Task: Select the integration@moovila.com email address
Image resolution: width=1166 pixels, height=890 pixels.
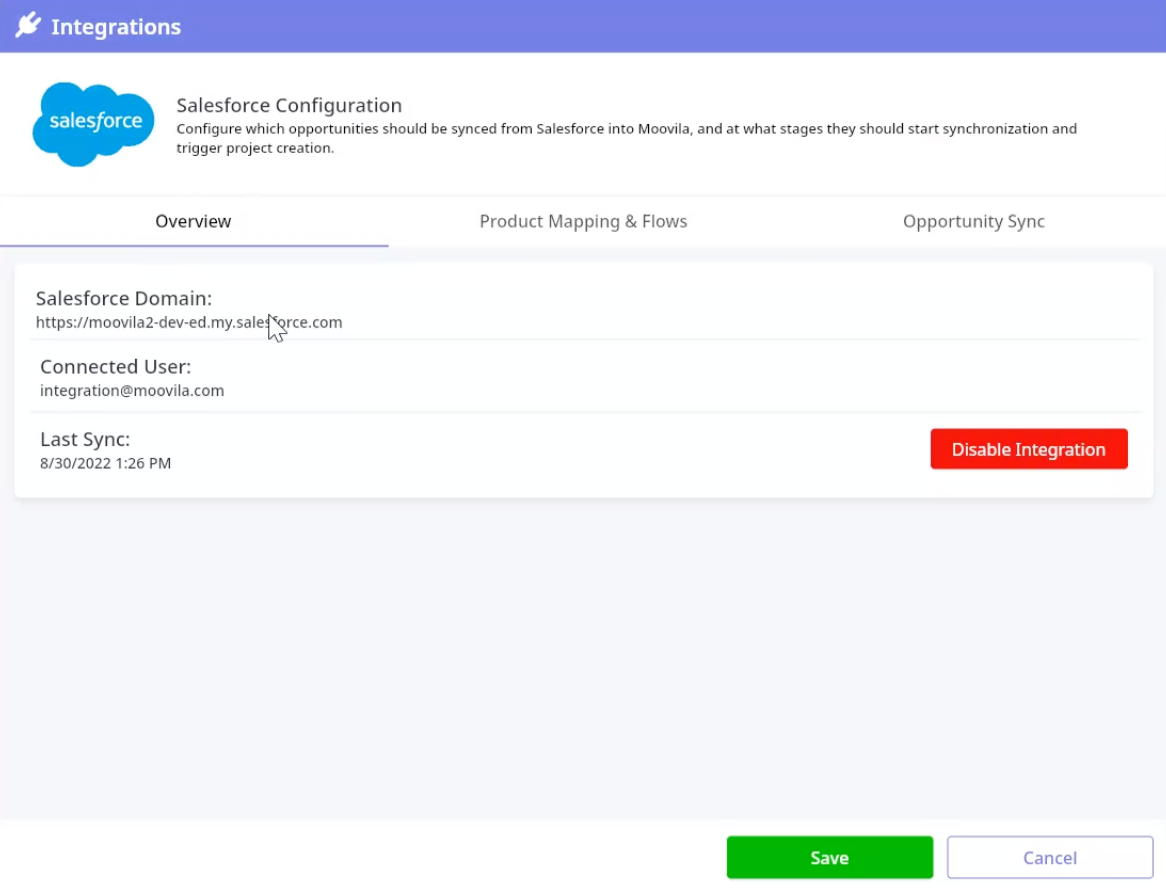Action: [132, 391]
